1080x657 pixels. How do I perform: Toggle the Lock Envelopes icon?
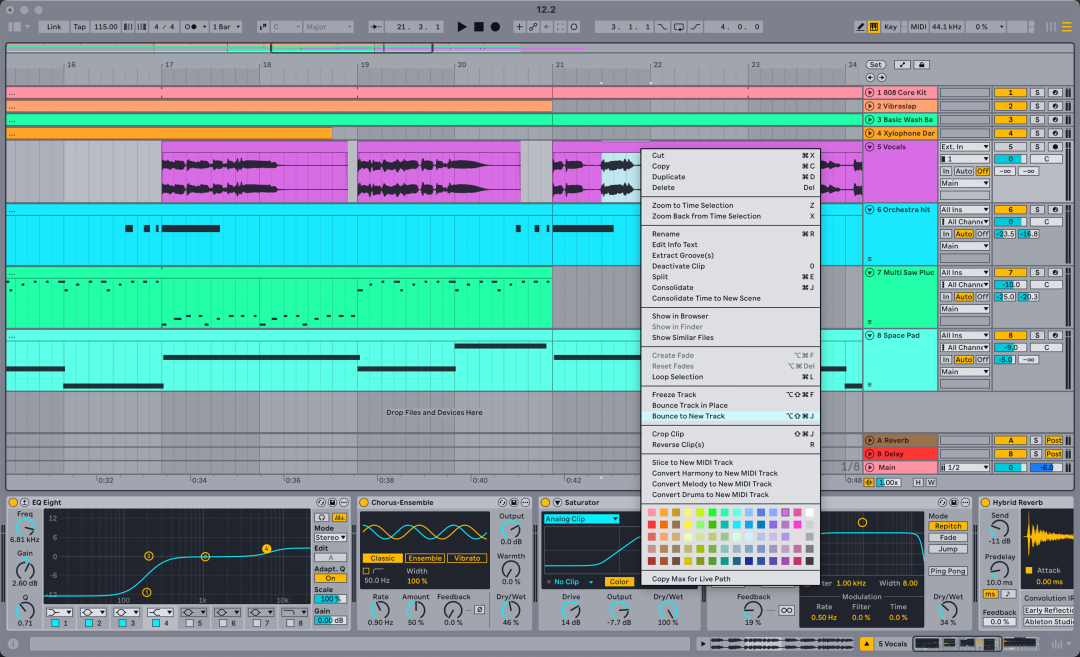922,65
